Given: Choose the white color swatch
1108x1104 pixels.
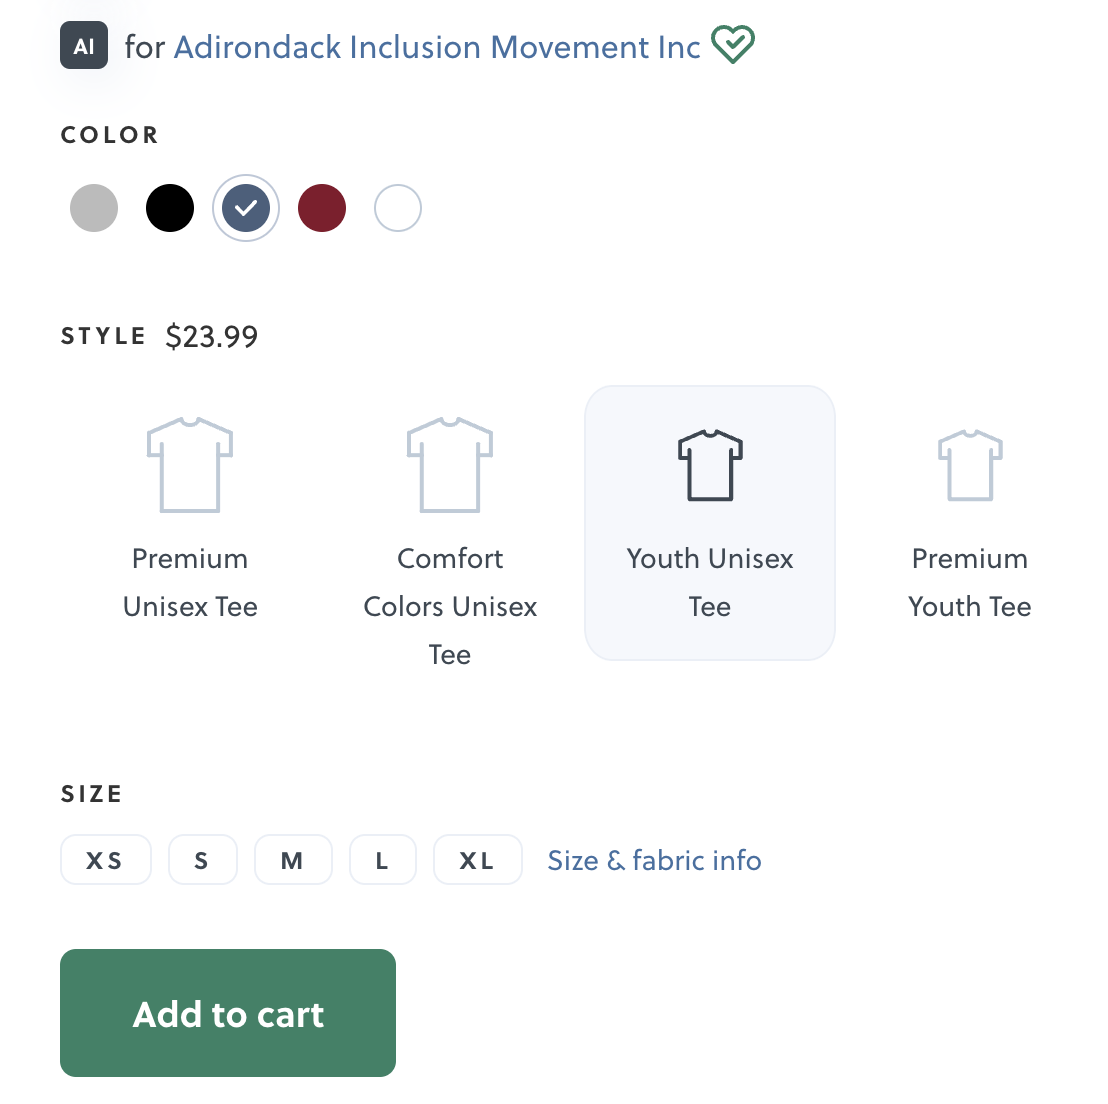Looking at the screenshot, I should point(398,208).
